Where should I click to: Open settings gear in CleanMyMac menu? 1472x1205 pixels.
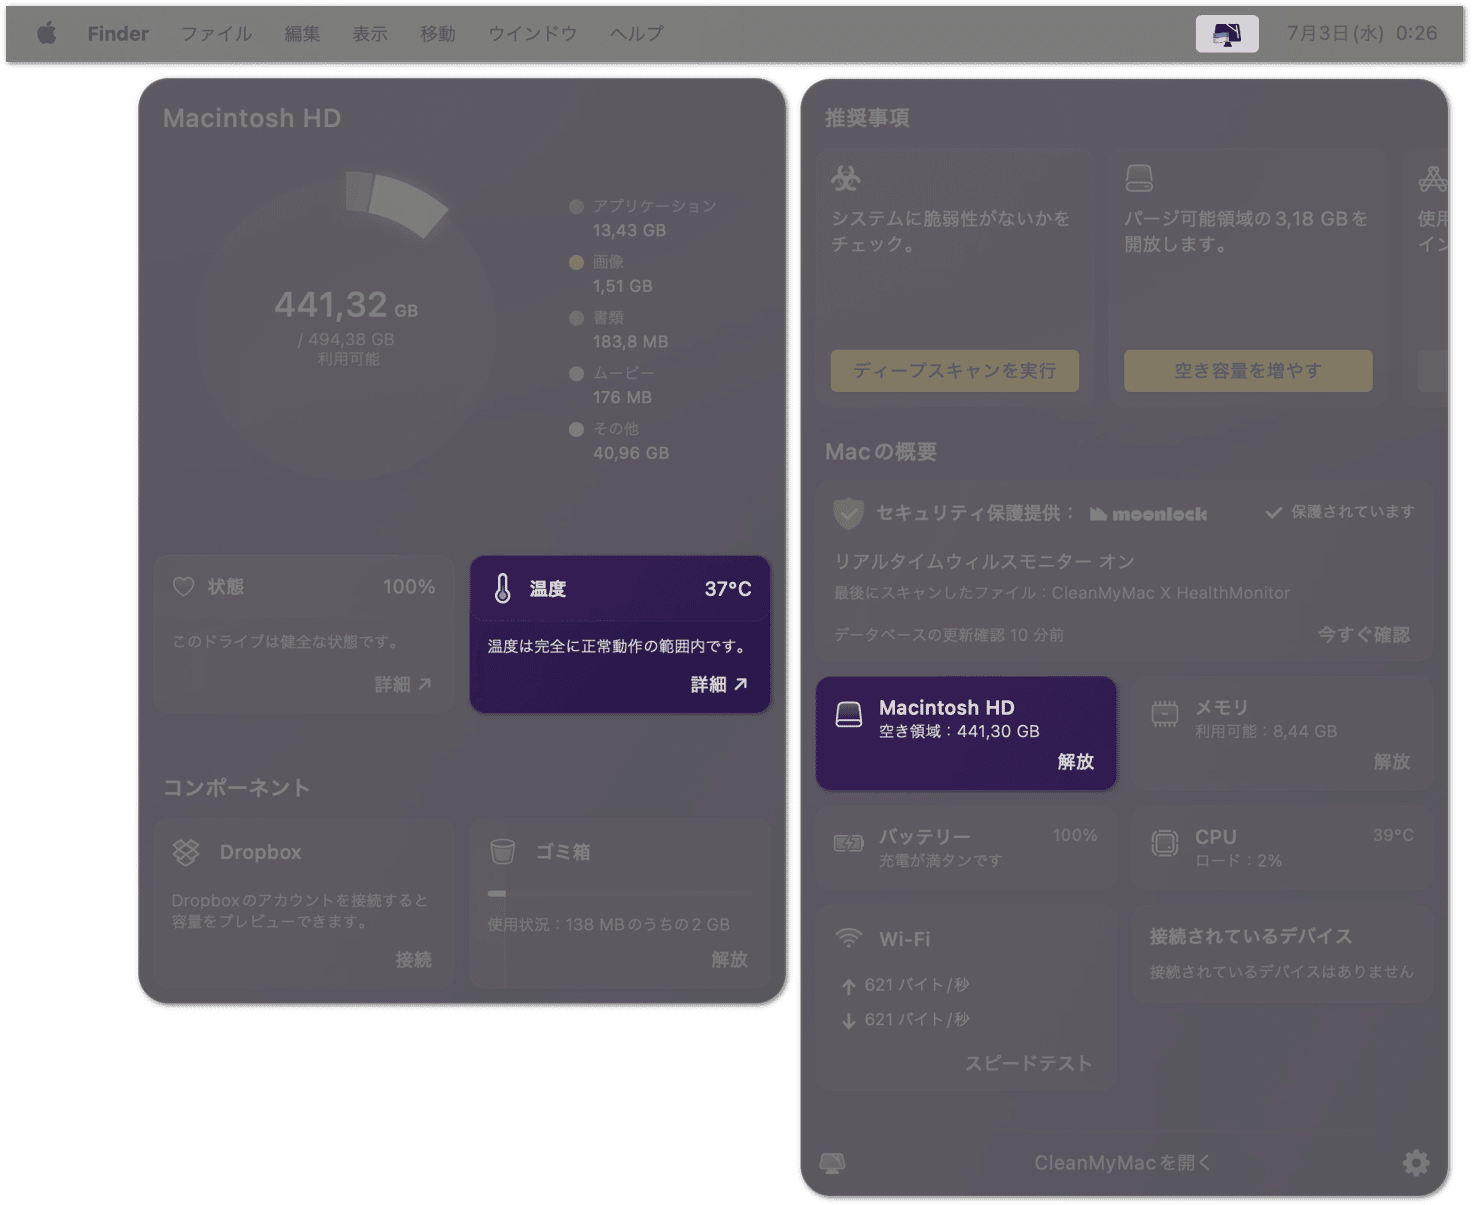(x=1415, y=1162)
